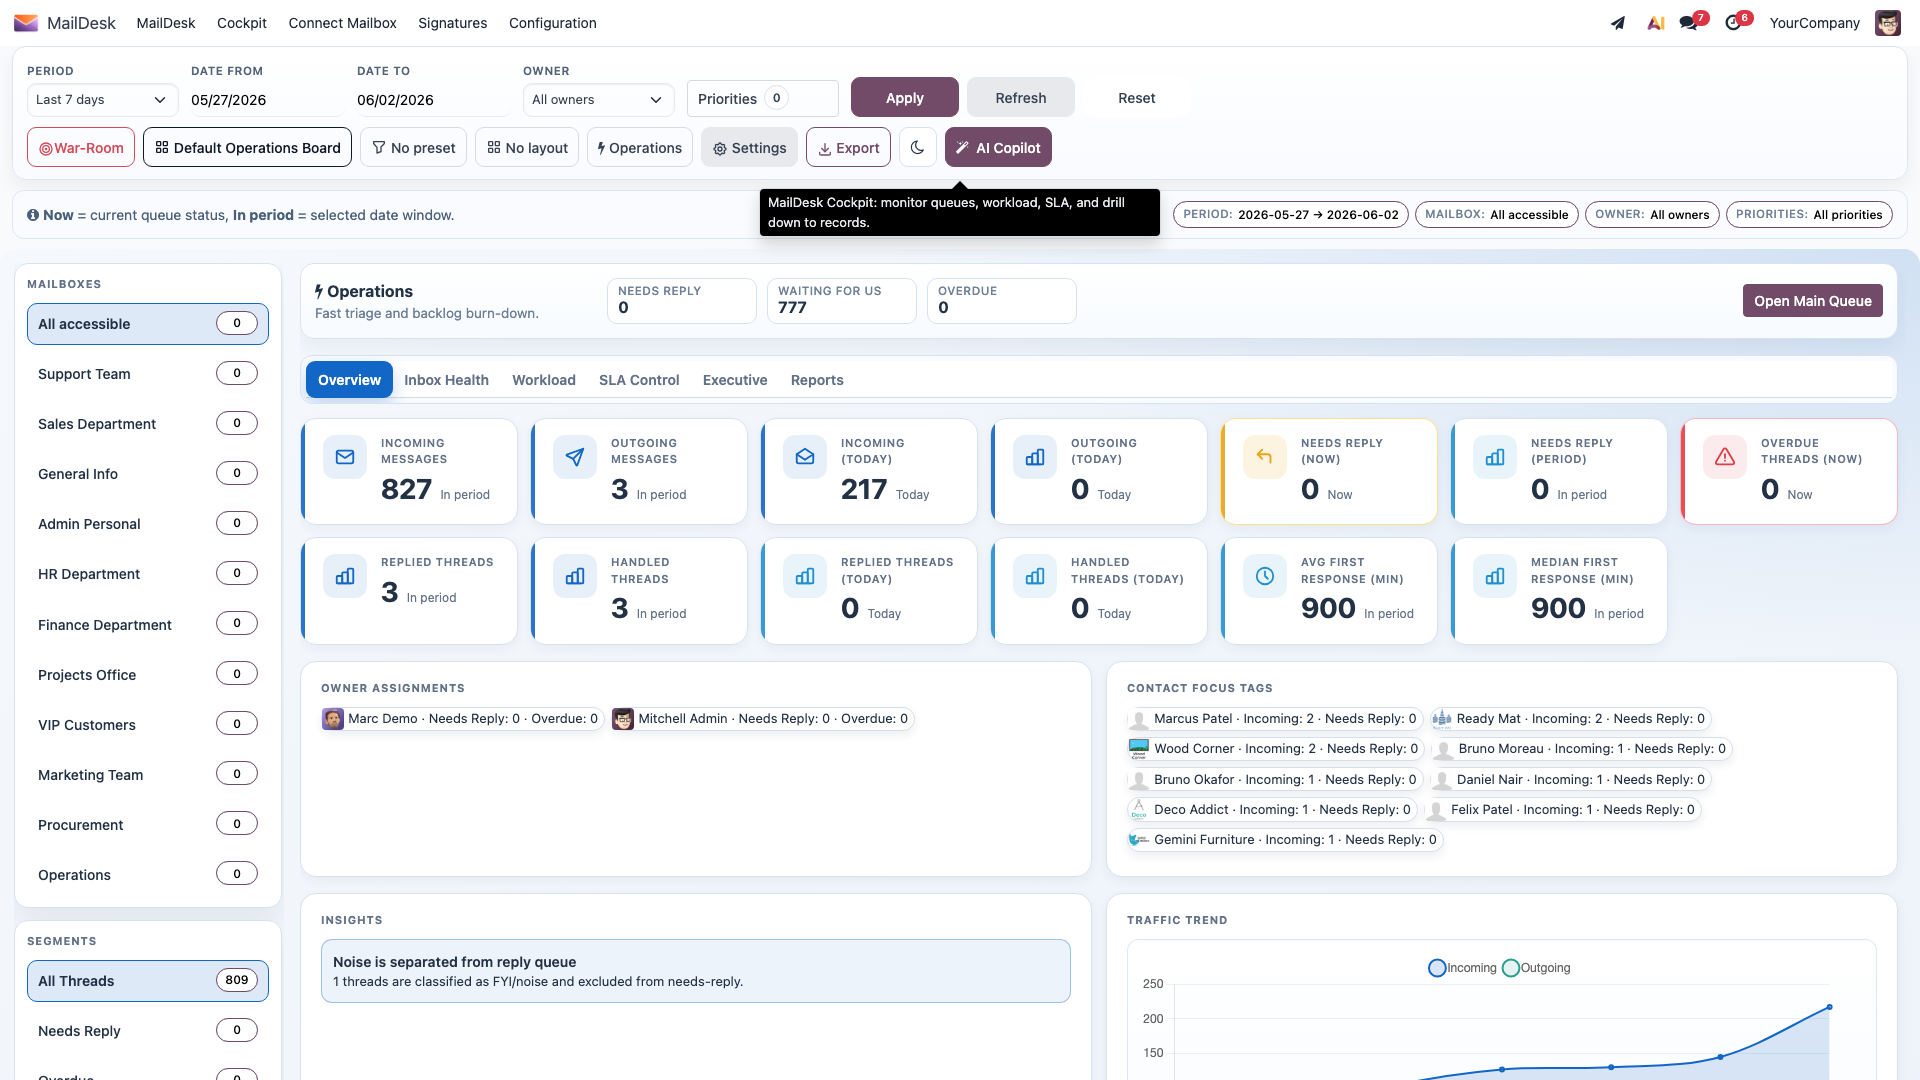Click the Waiting For Us 777 counter
Image resolution: width=1920 pixels, height=1080 pixels.
(842, 301)
